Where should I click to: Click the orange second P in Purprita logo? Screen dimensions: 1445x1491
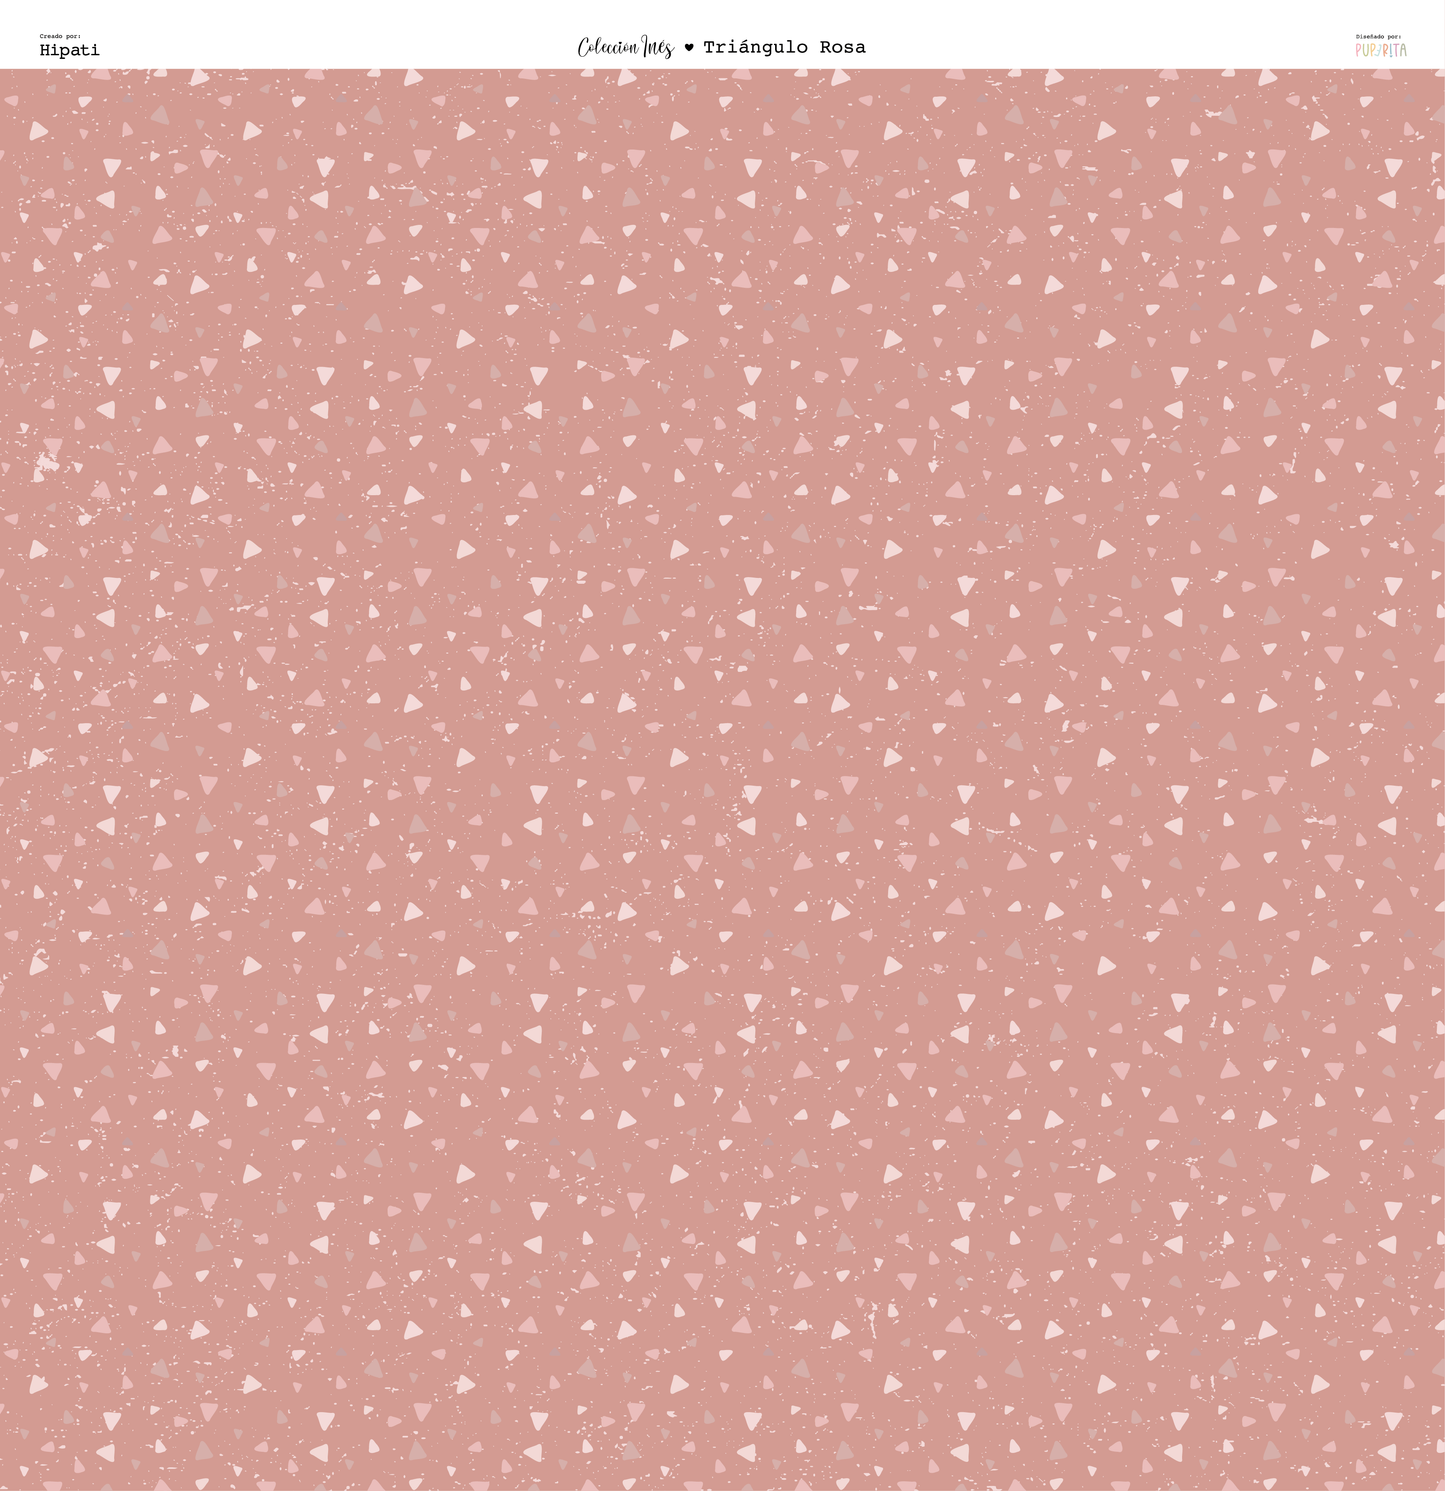click(x=1372, y=49)
